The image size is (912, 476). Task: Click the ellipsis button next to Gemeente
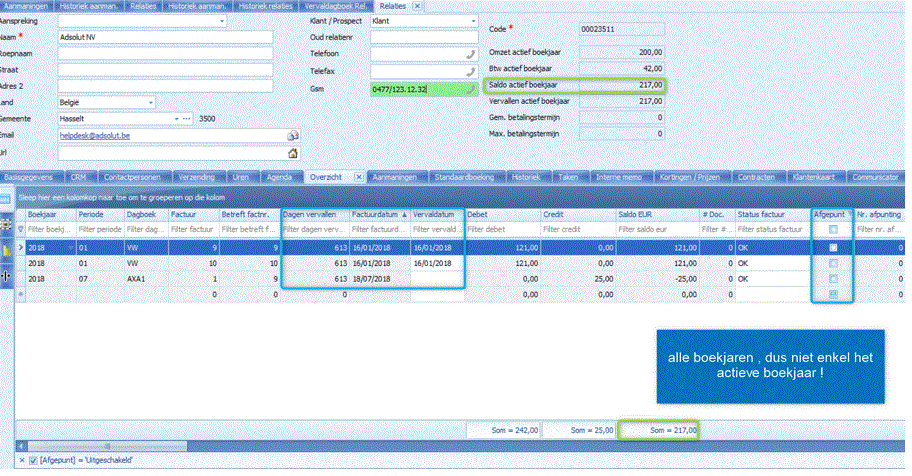pos(186,118)
